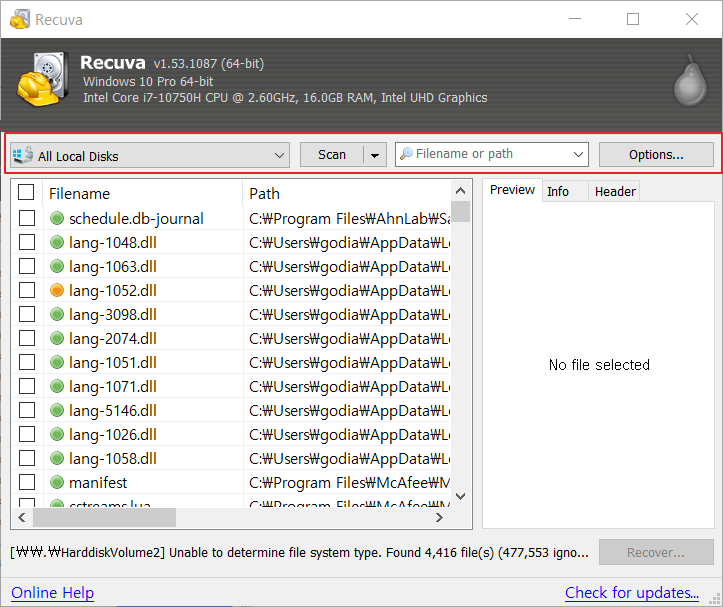723x607 pixels.
Task: Click the horizontal scrollbar left arrow
Action: (22, 518)
